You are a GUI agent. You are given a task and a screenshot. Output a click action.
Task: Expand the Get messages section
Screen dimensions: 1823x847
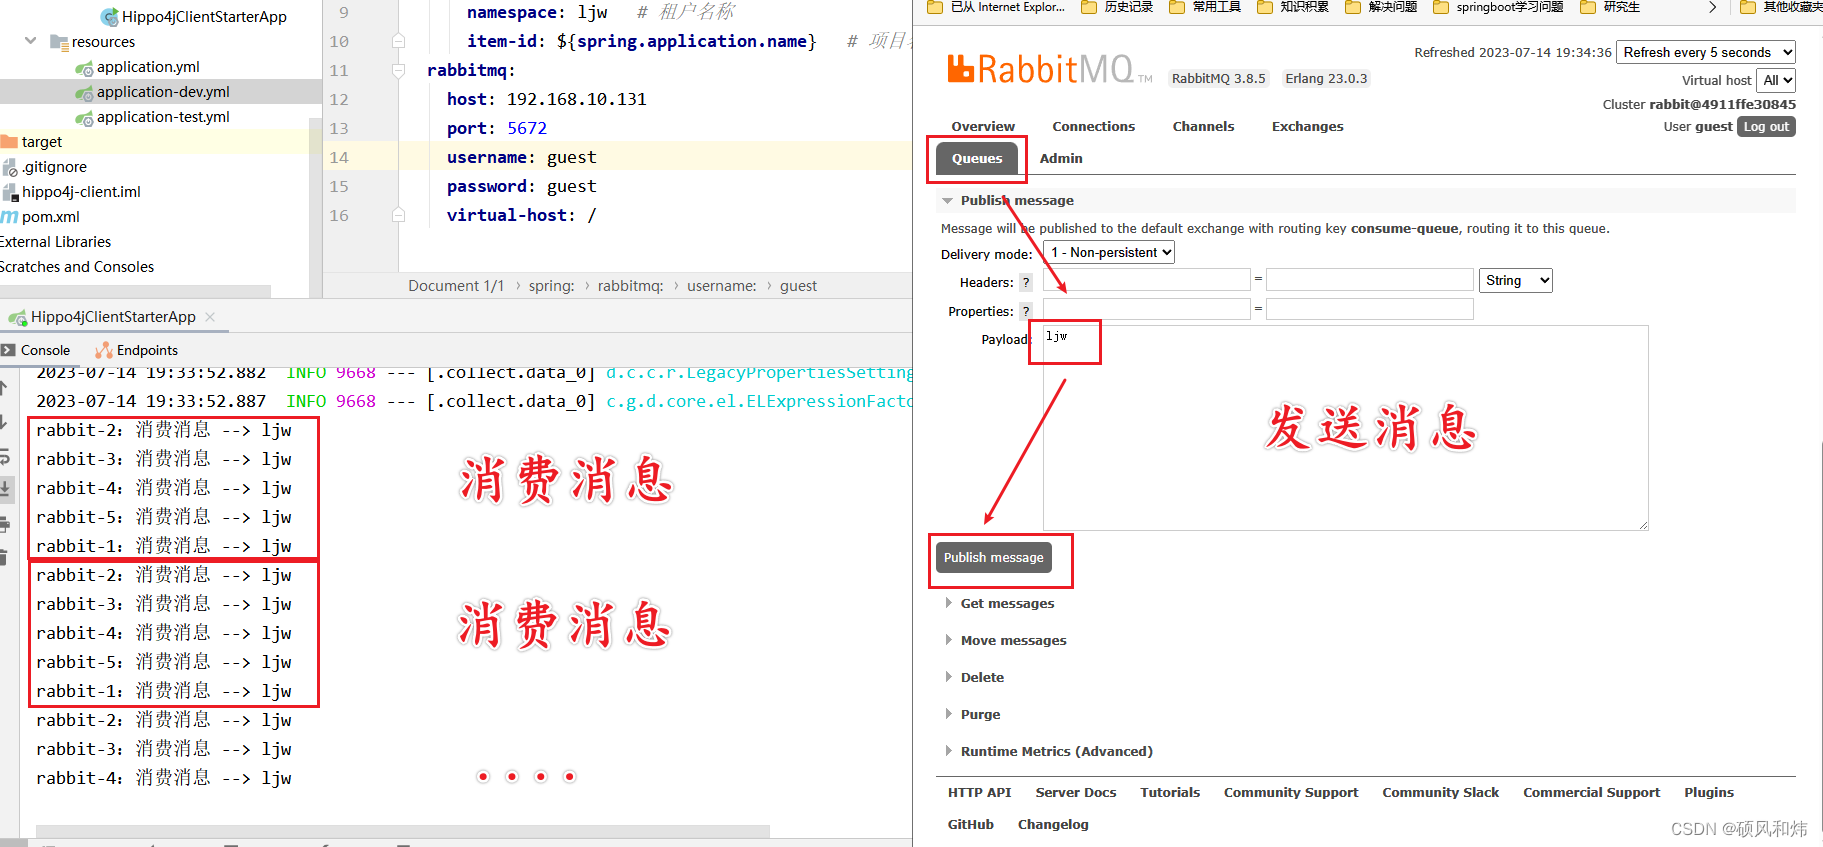tap(948, 603)
